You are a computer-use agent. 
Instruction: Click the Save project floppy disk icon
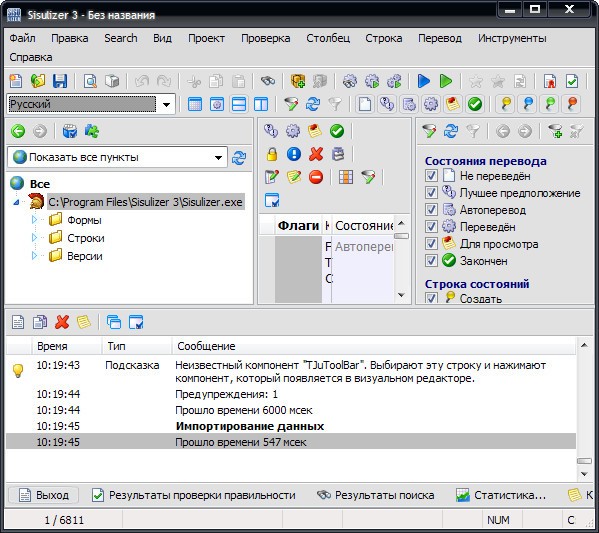[60, 81]
